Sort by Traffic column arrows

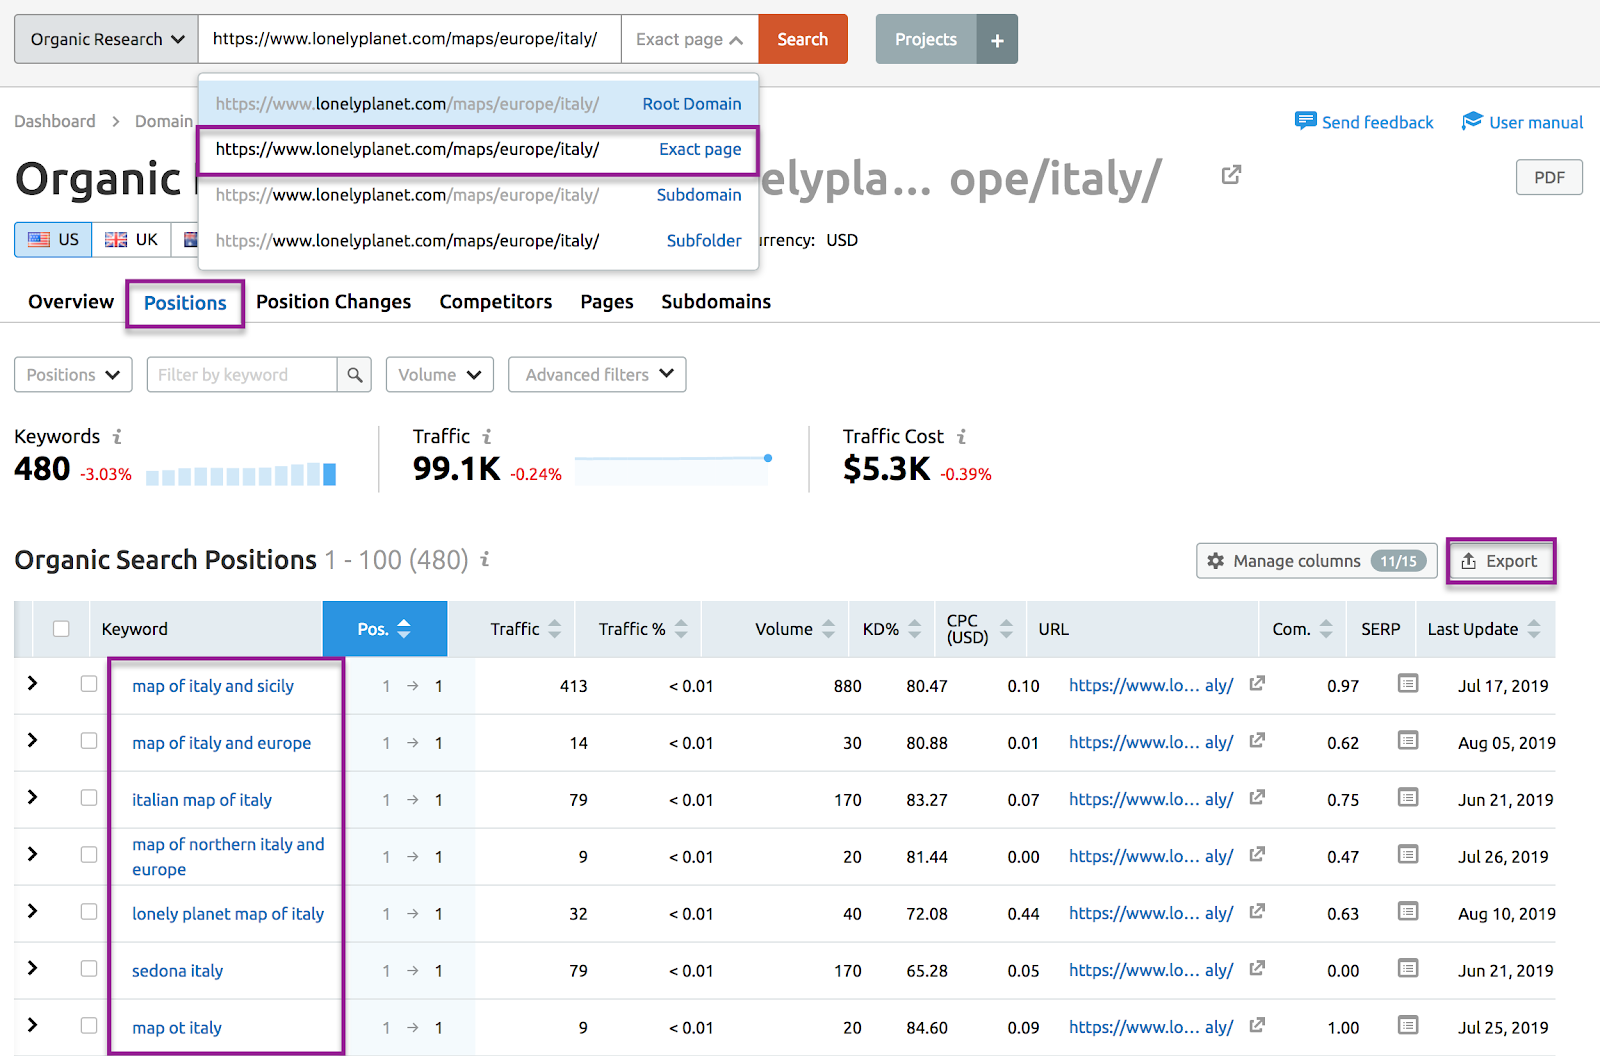coord(555,629)
